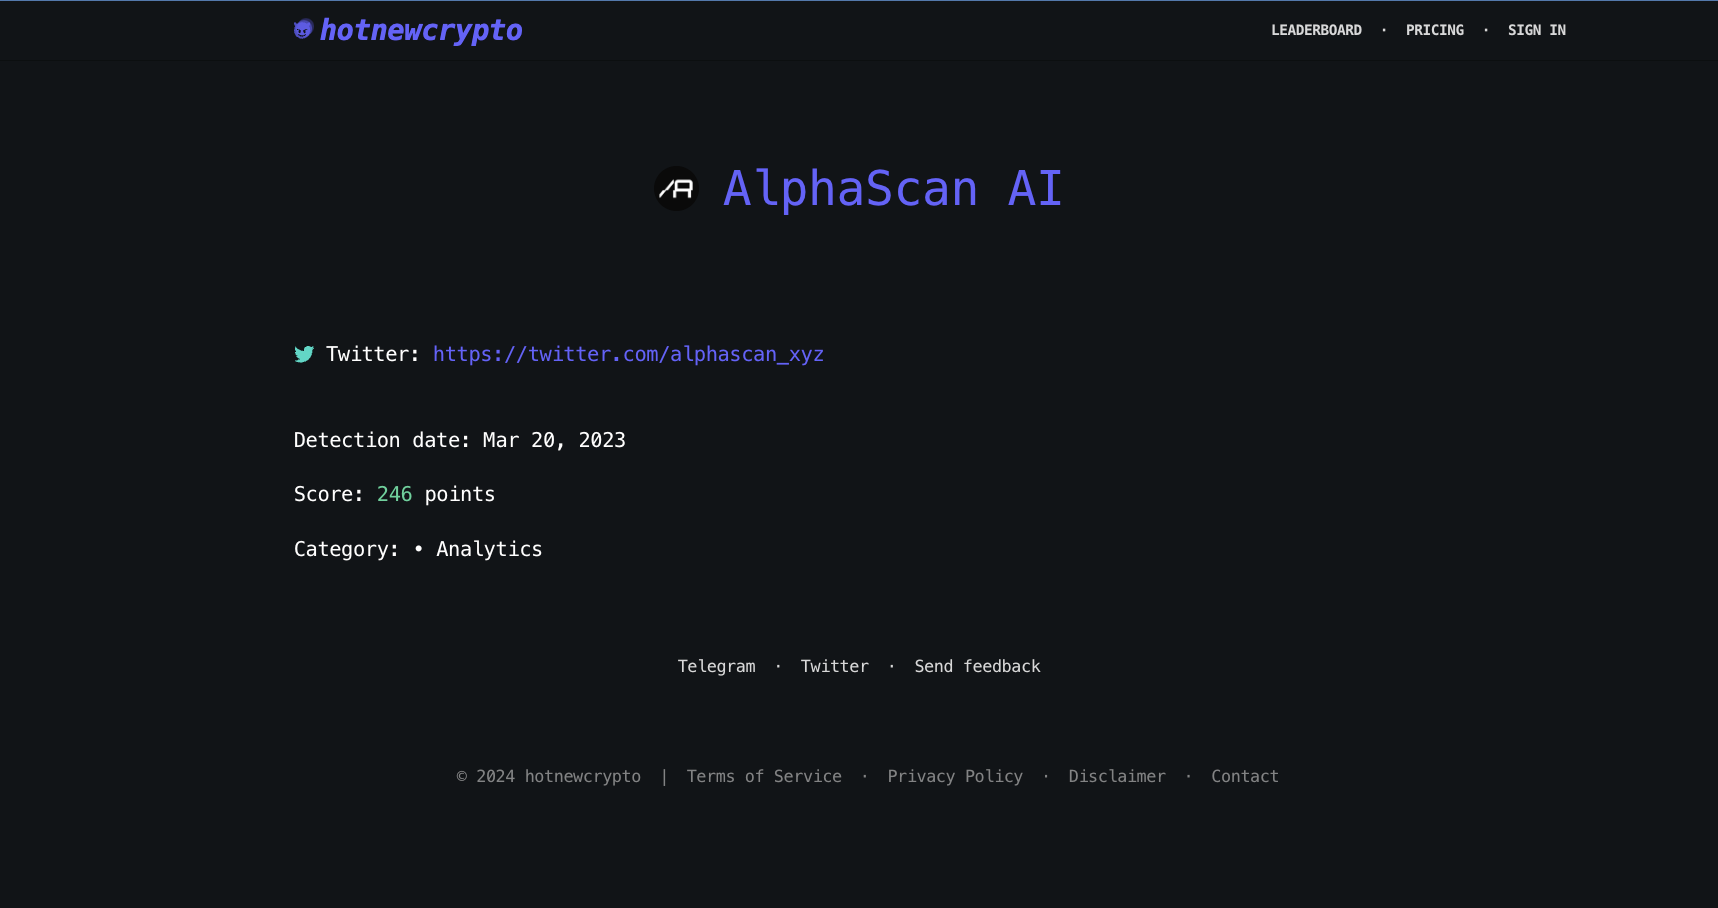Open the alphascan_xyz Twitter URL

tap(628, 354)
